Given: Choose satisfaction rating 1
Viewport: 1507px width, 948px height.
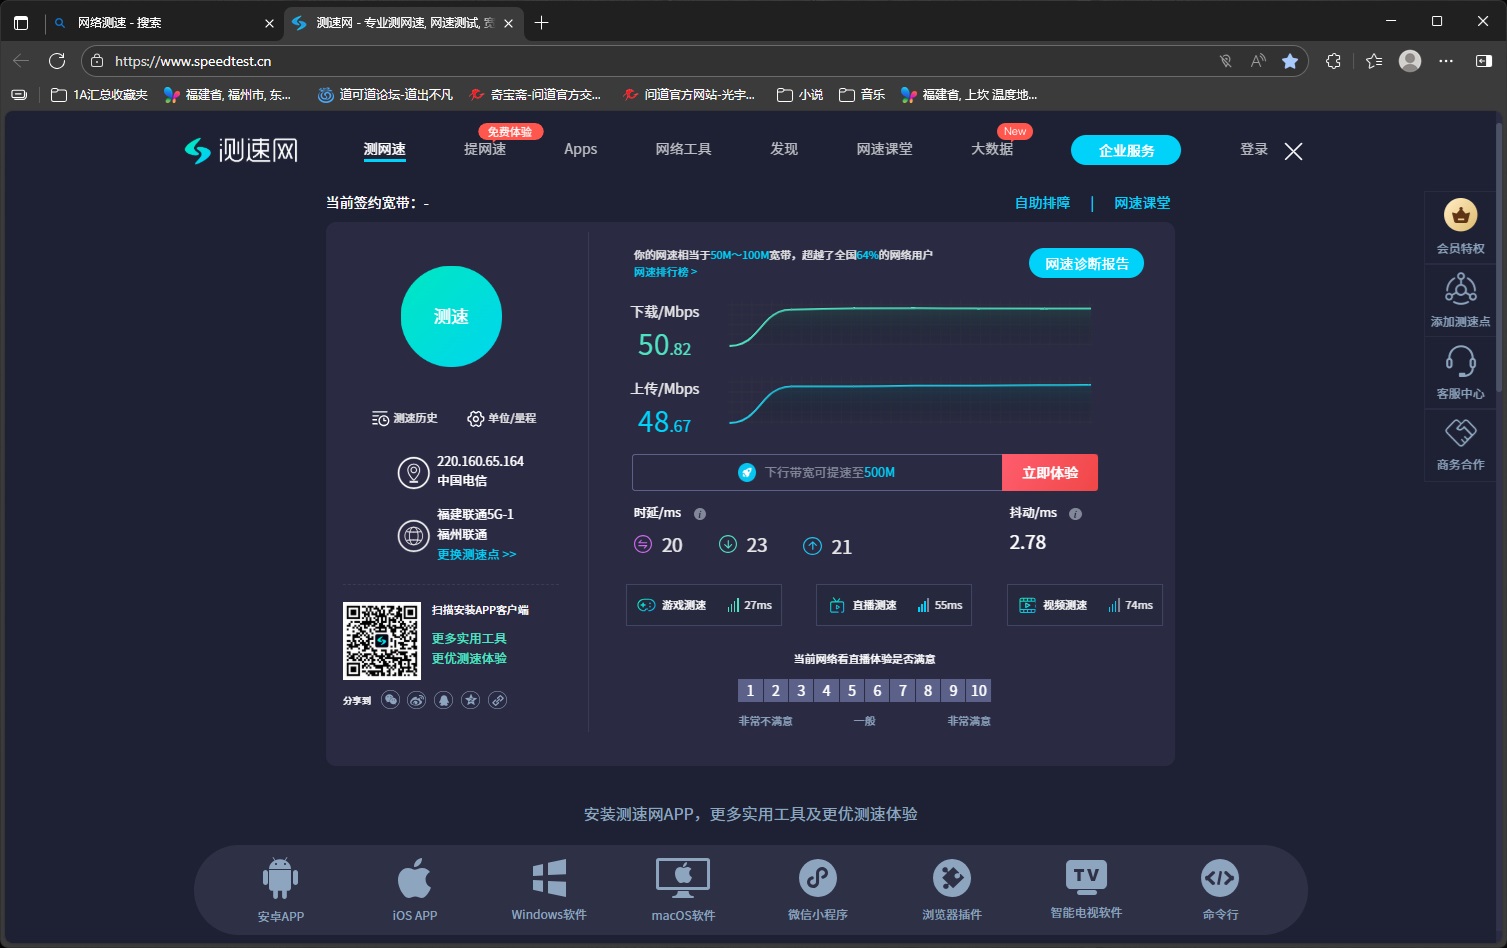Looking at the screenshot, I should [750, 691].
